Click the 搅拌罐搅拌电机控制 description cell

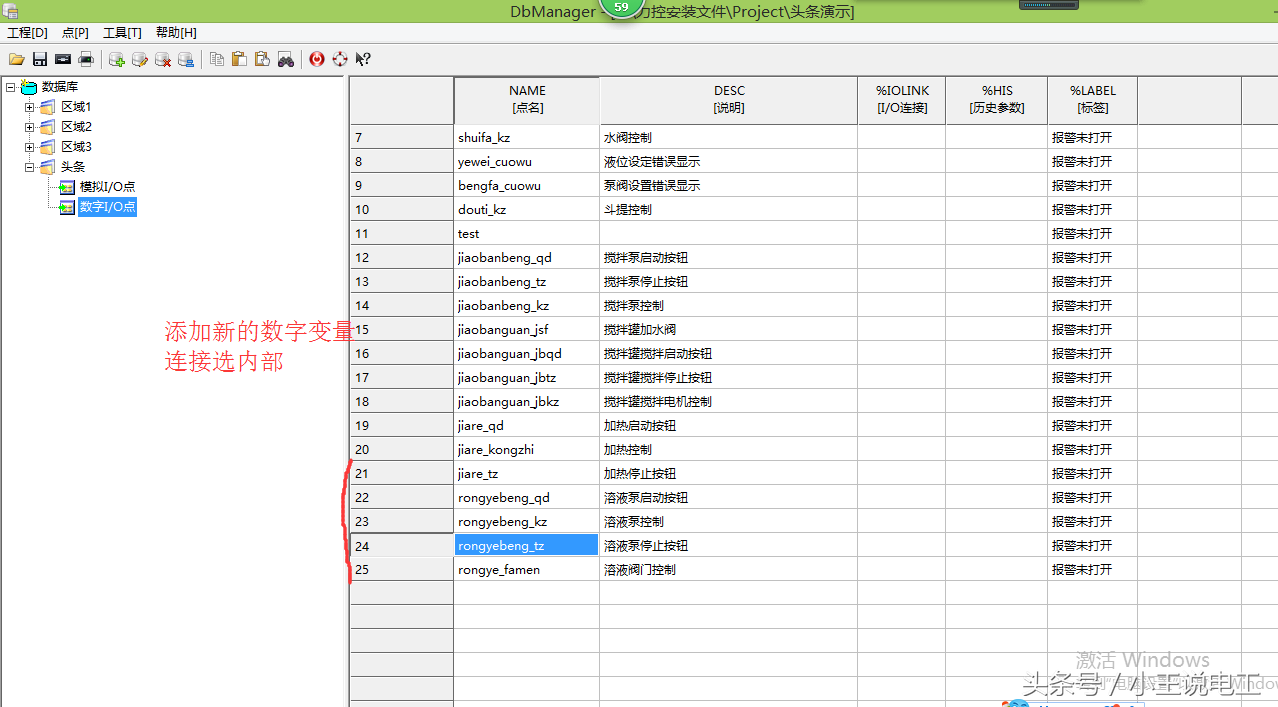(x=729, y=401)
